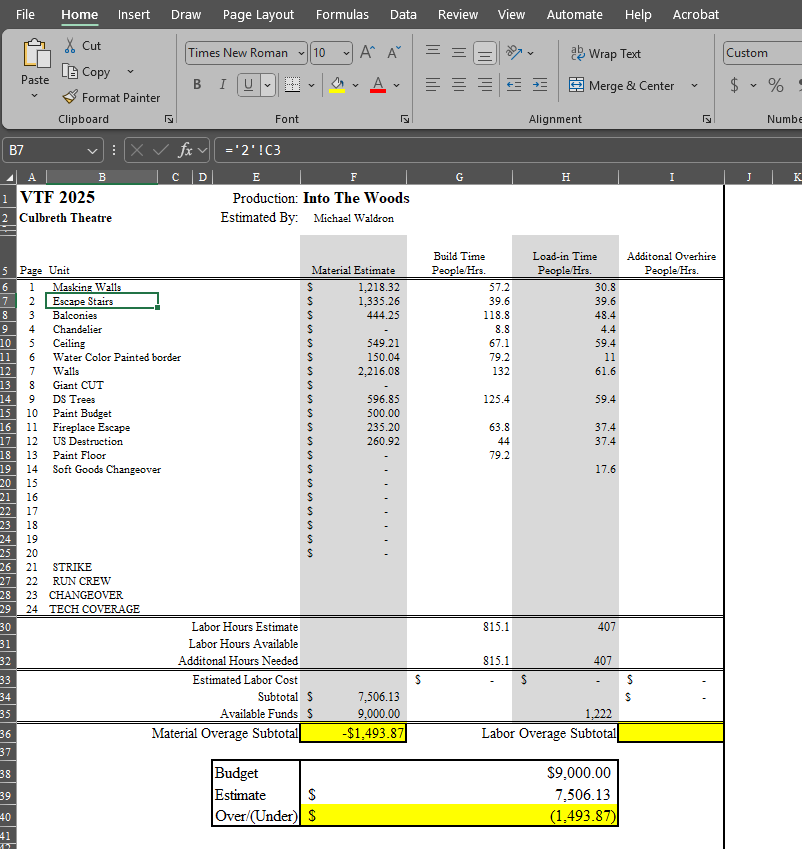Image resolution: width=802 pixels, height=849 pixels.
Task: Increase indent
Action: pos(540,84)
